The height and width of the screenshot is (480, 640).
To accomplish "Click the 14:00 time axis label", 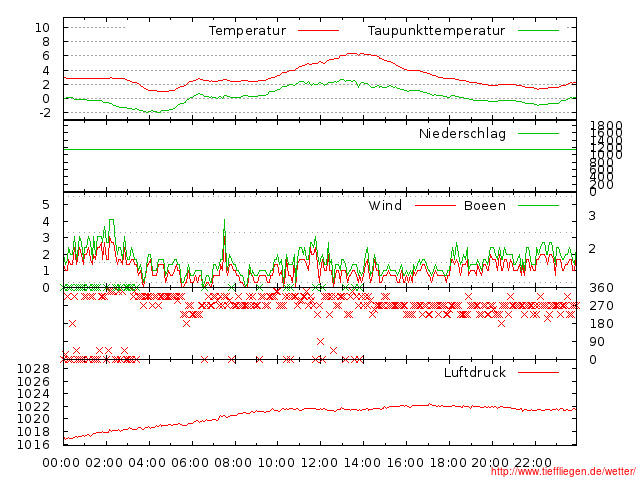I will [x=362, y=463].
